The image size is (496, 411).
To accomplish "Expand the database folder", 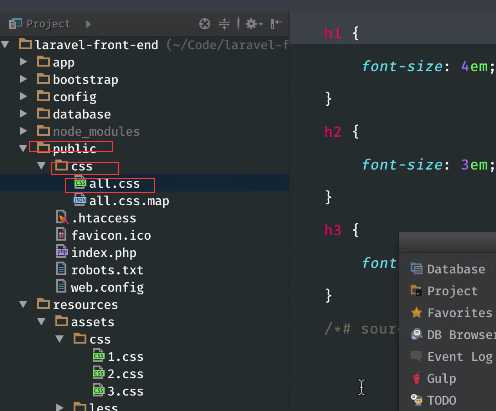I will pos(23,114).
